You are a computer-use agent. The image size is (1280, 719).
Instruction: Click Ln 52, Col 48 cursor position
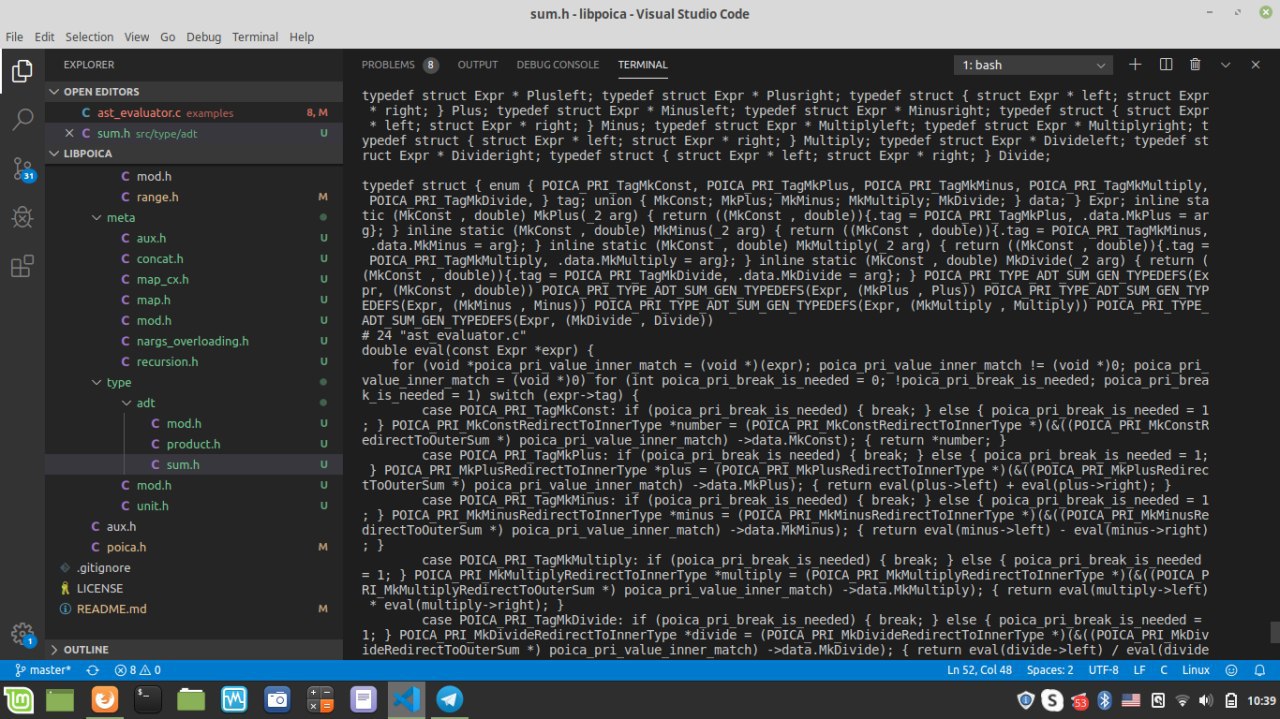pos(980,670)
